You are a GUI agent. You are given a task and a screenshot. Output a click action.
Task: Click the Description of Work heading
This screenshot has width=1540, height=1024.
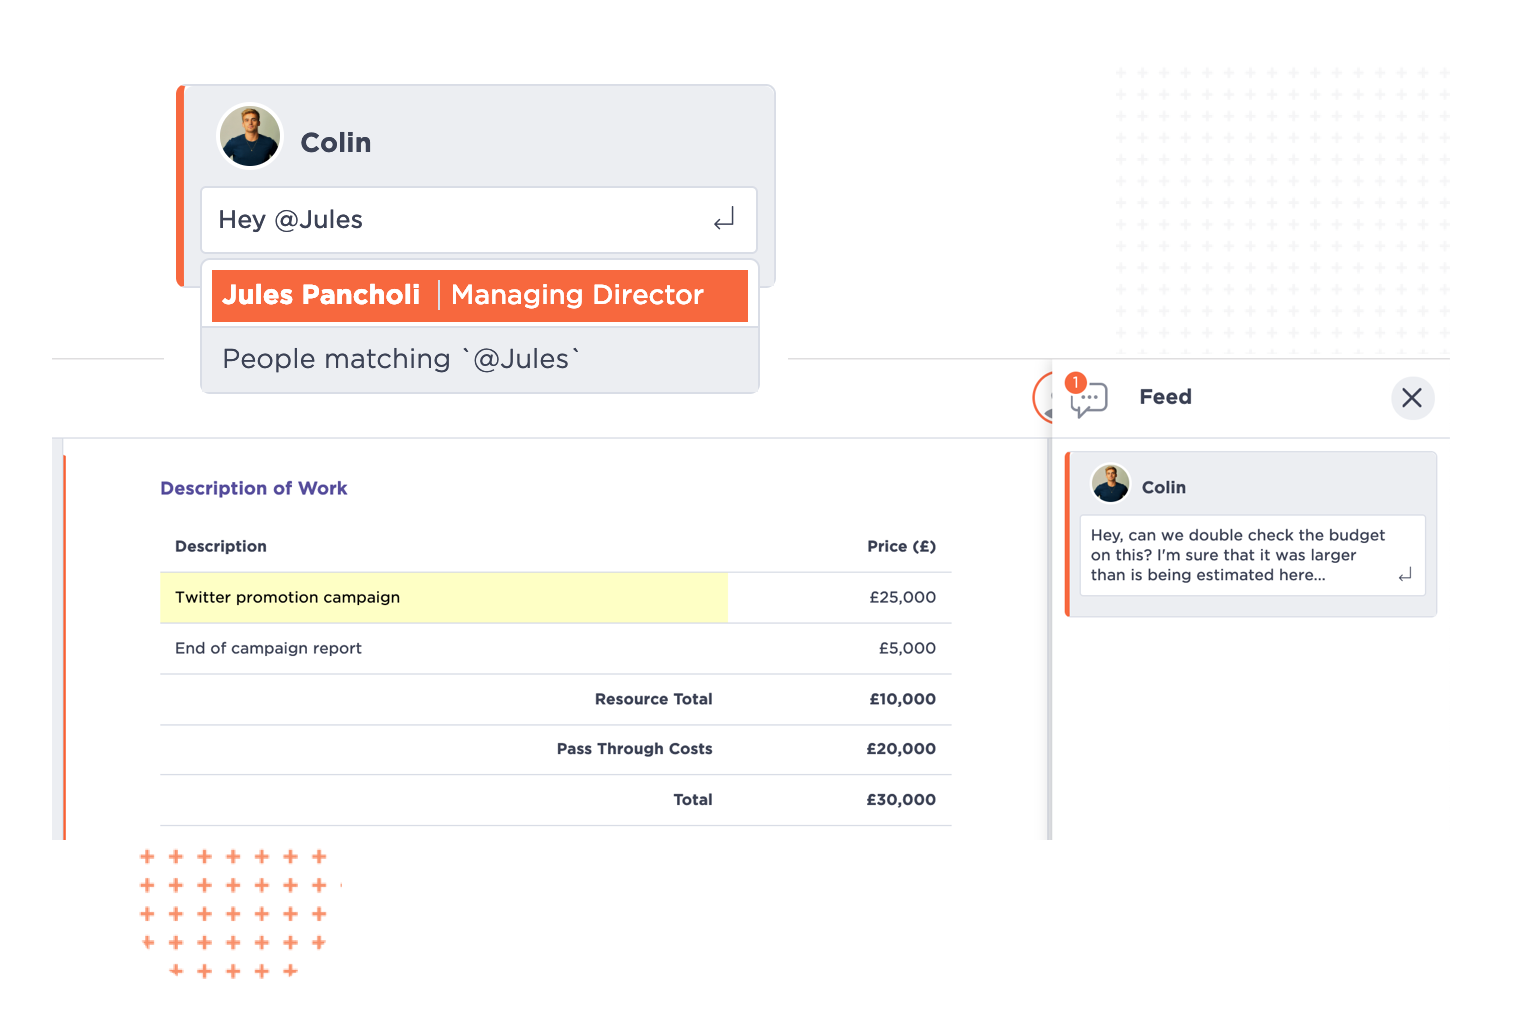coord(254,488)
